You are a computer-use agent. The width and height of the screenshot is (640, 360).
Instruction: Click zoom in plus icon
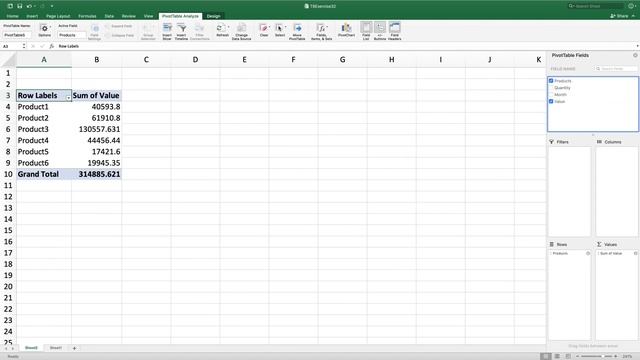pyautogui.click(x=616, y=356)
